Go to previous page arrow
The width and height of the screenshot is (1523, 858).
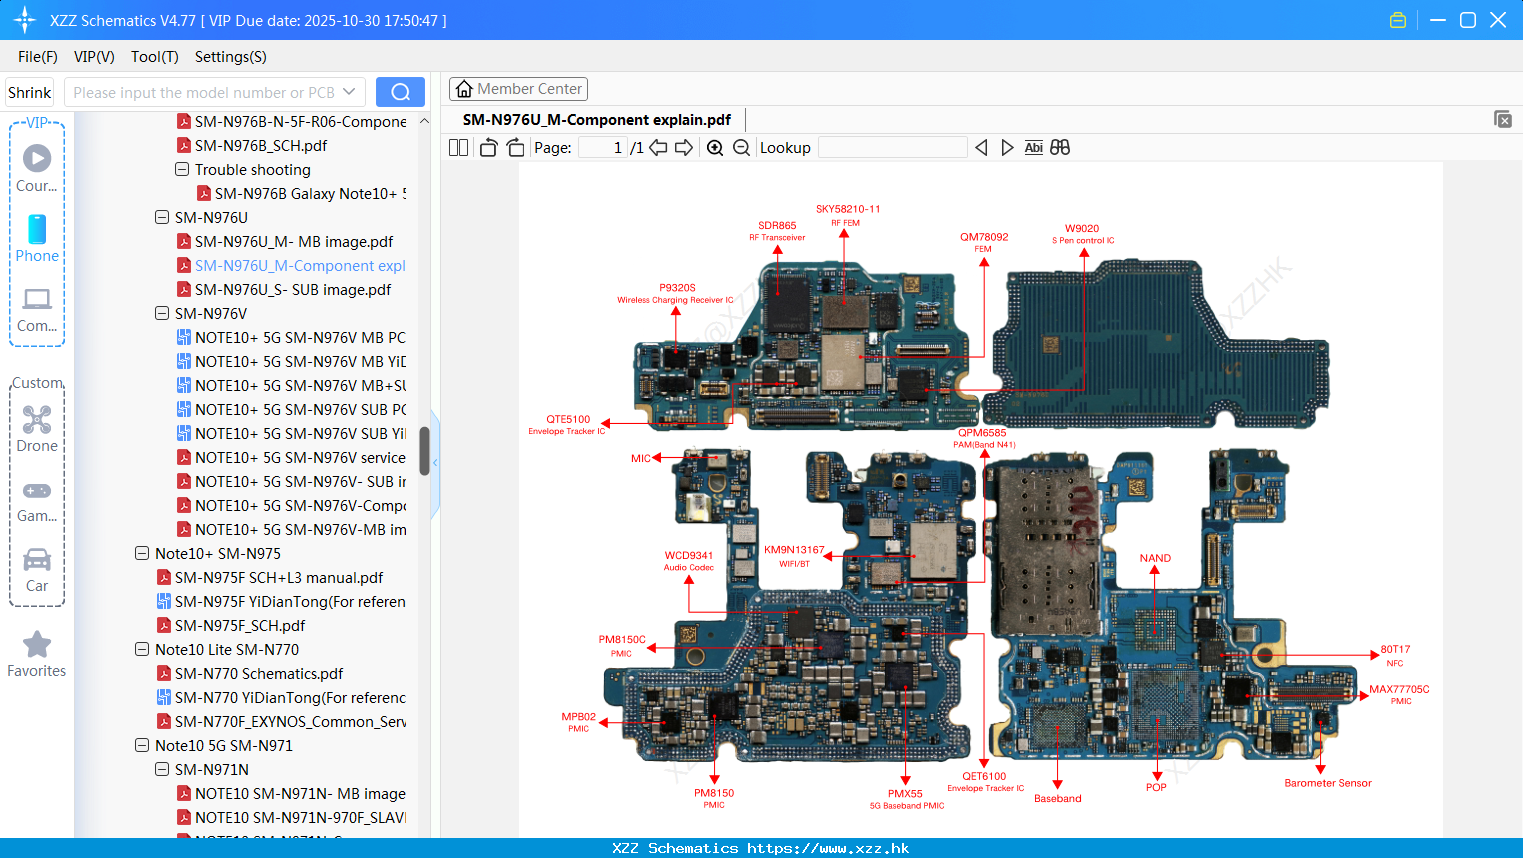pyautogui.click(x=658, y=148)
